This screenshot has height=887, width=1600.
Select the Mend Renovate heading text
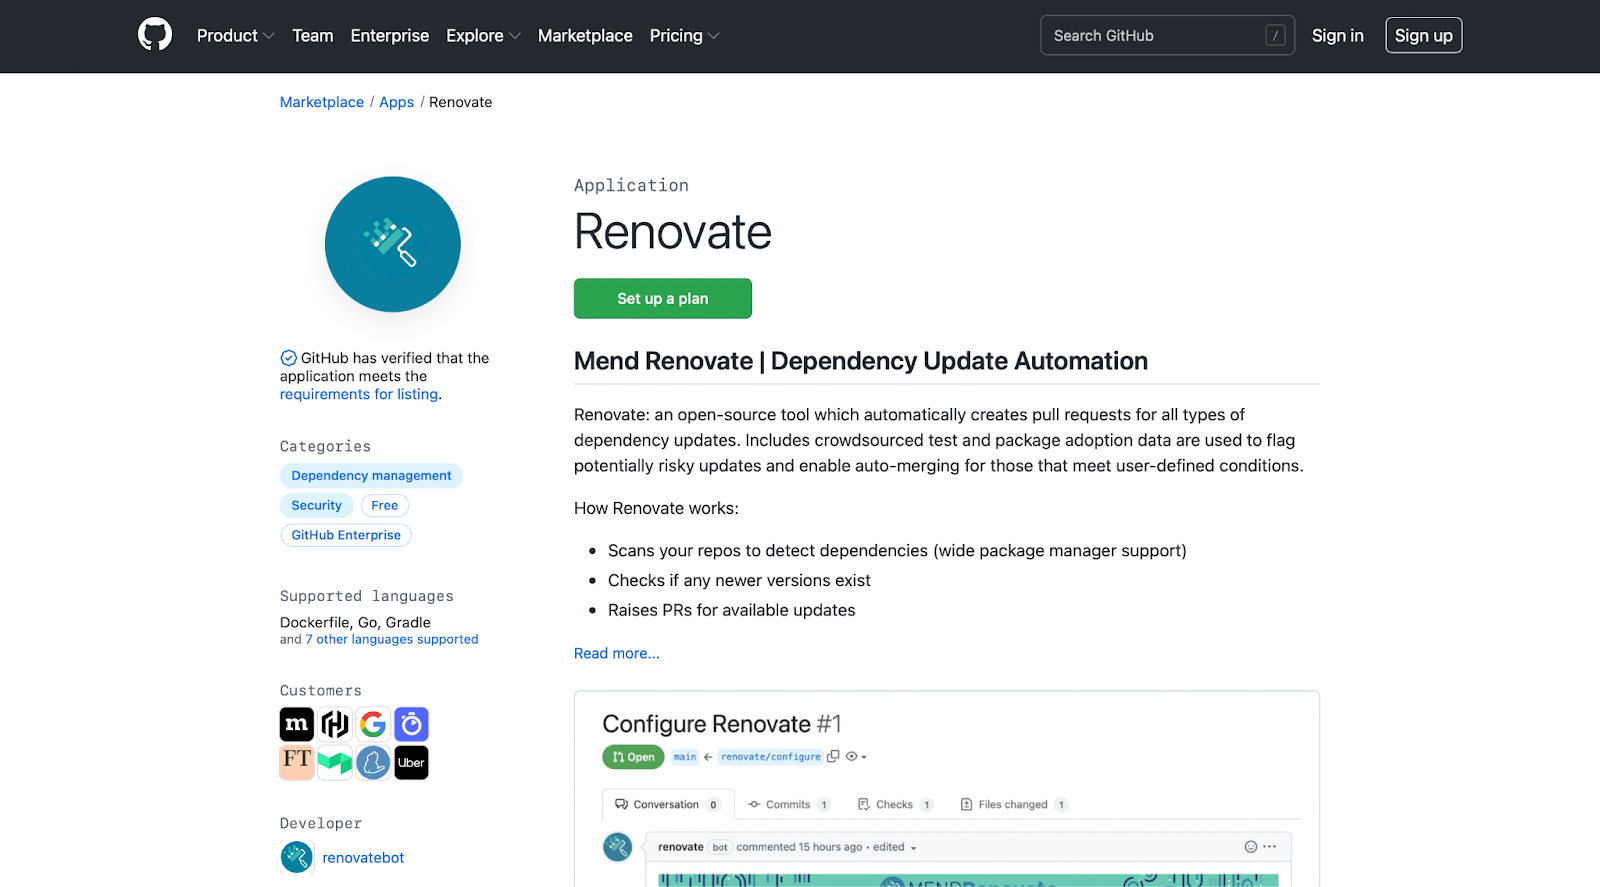pos(861,361)
